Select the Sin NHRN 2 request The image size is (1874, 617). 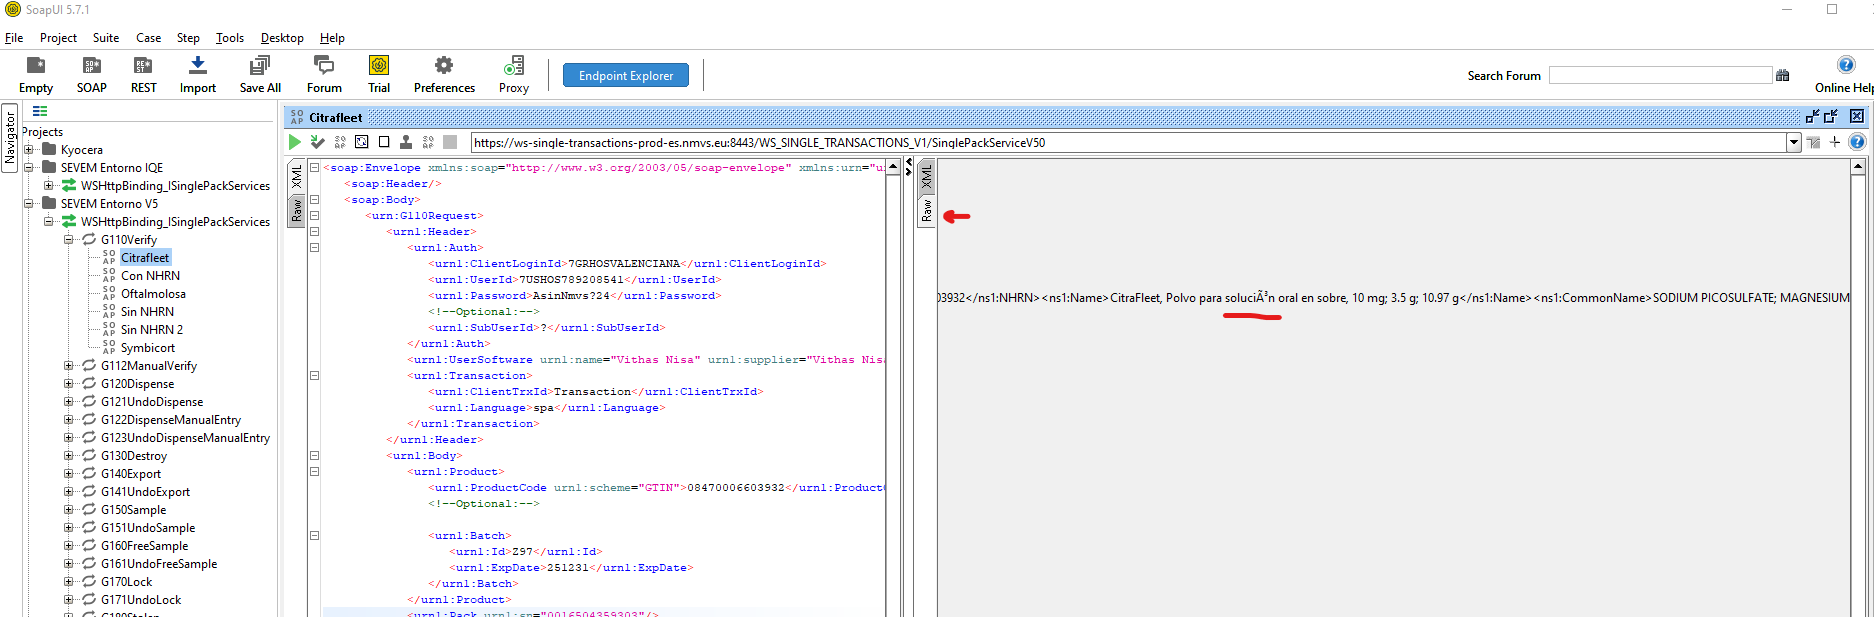(x=152, y=330)
